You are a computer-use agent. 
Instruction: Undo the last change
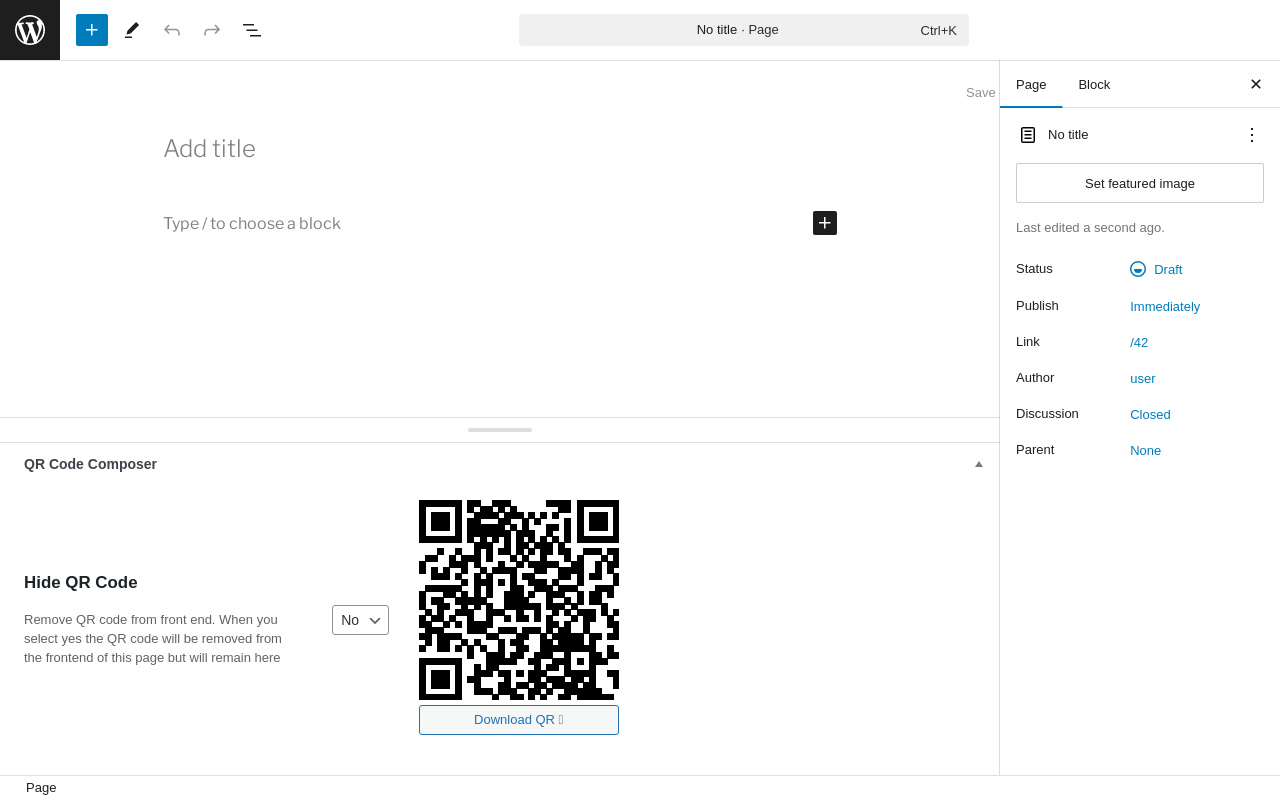tap(172, 30)
